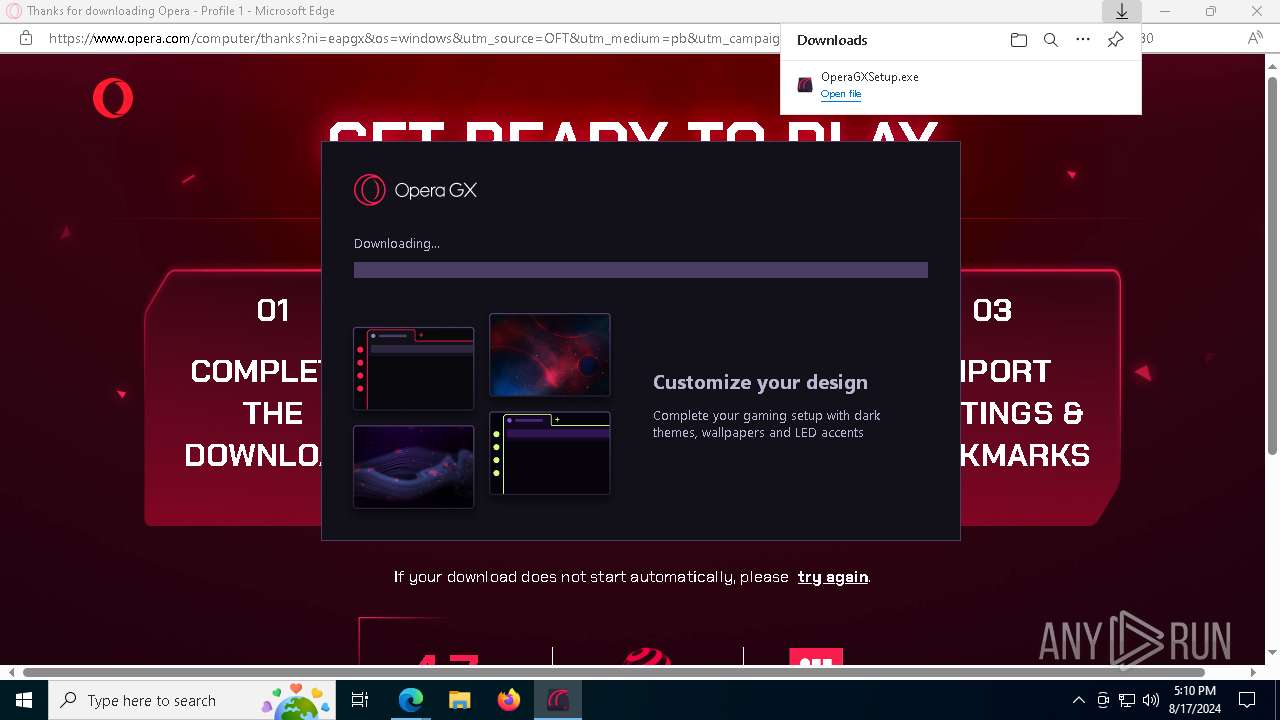
Task: Click the address bar URL
Action: [414, 39]
